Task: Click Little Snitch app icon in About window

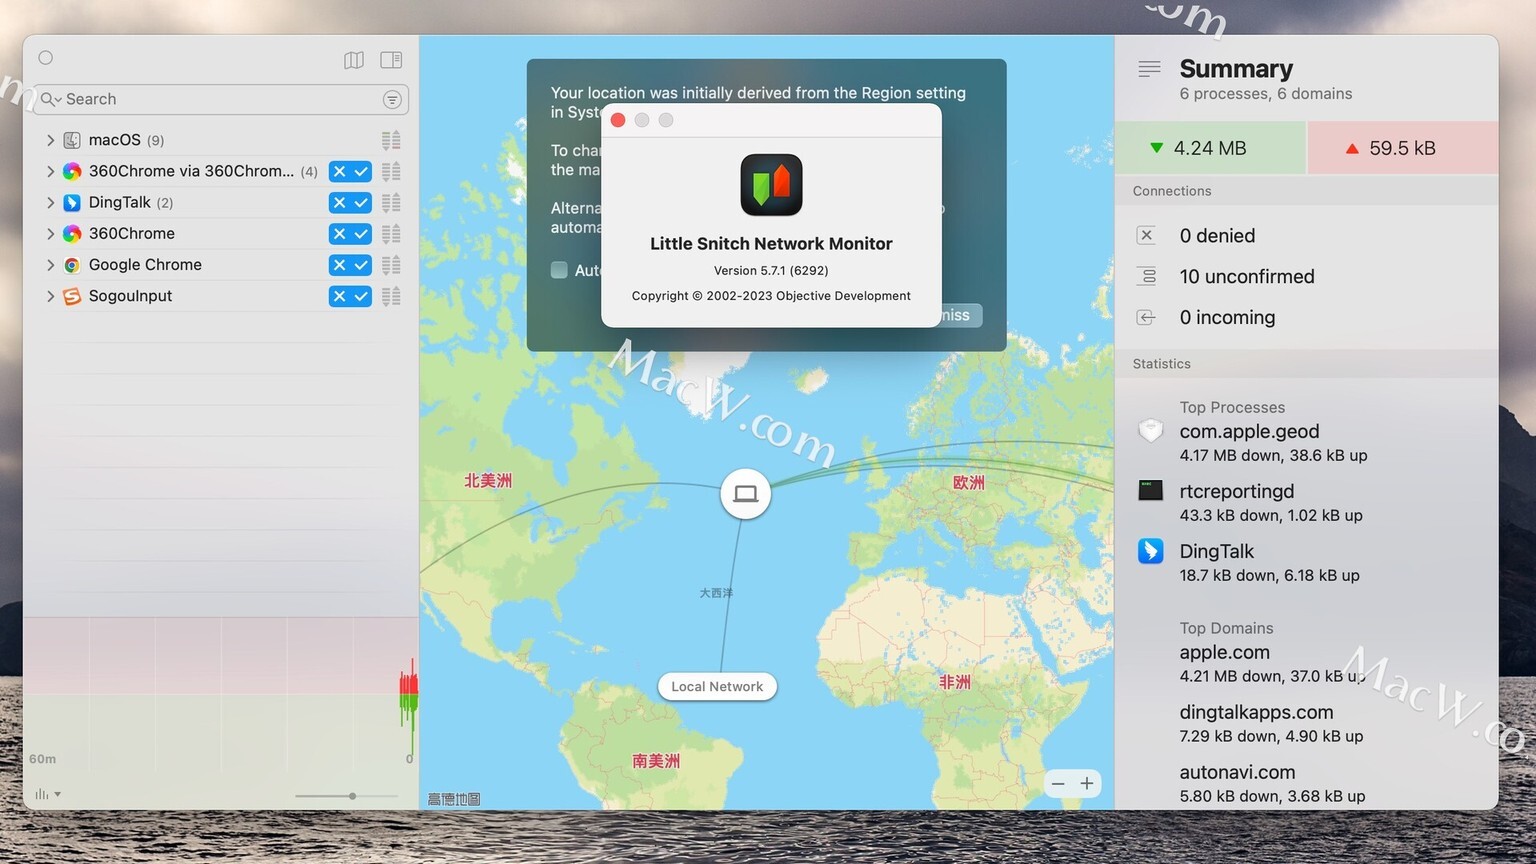Action: (771, 185)
